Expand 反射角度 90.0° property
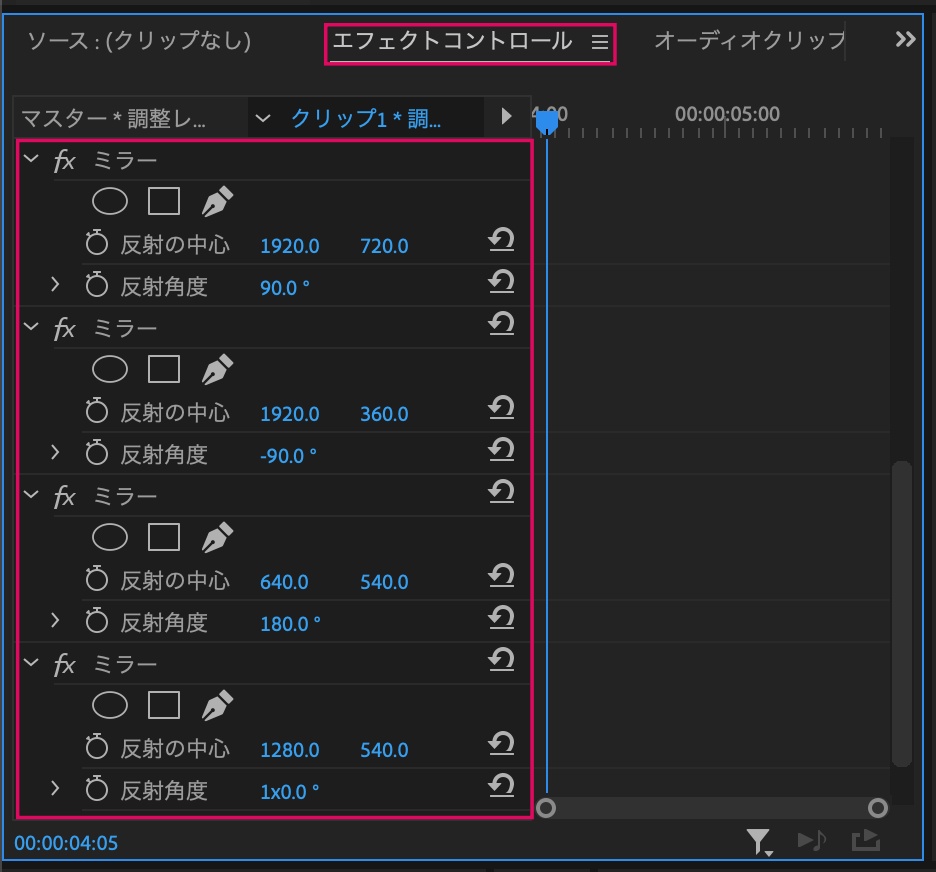The width and height of the screenshot is (936, 872). click(55, 284)
